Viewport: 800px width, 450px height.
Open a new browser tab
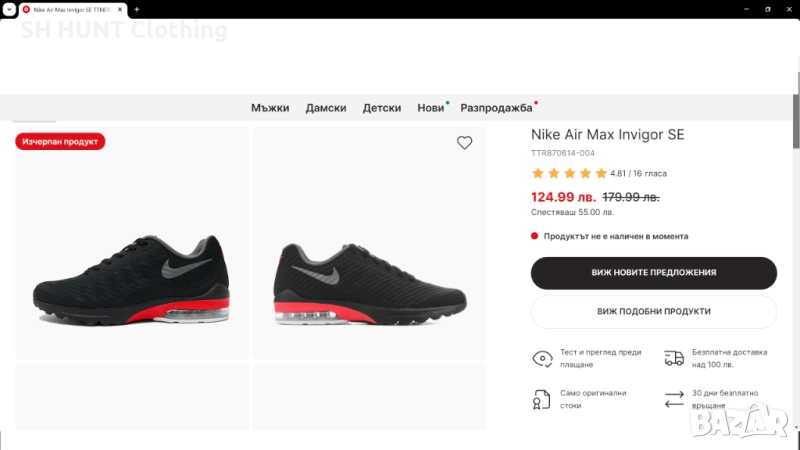pos(137,9)
